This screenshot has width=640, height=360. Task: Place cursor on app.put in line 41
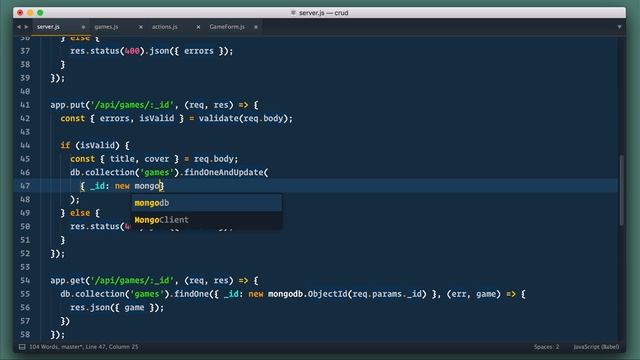67,105
